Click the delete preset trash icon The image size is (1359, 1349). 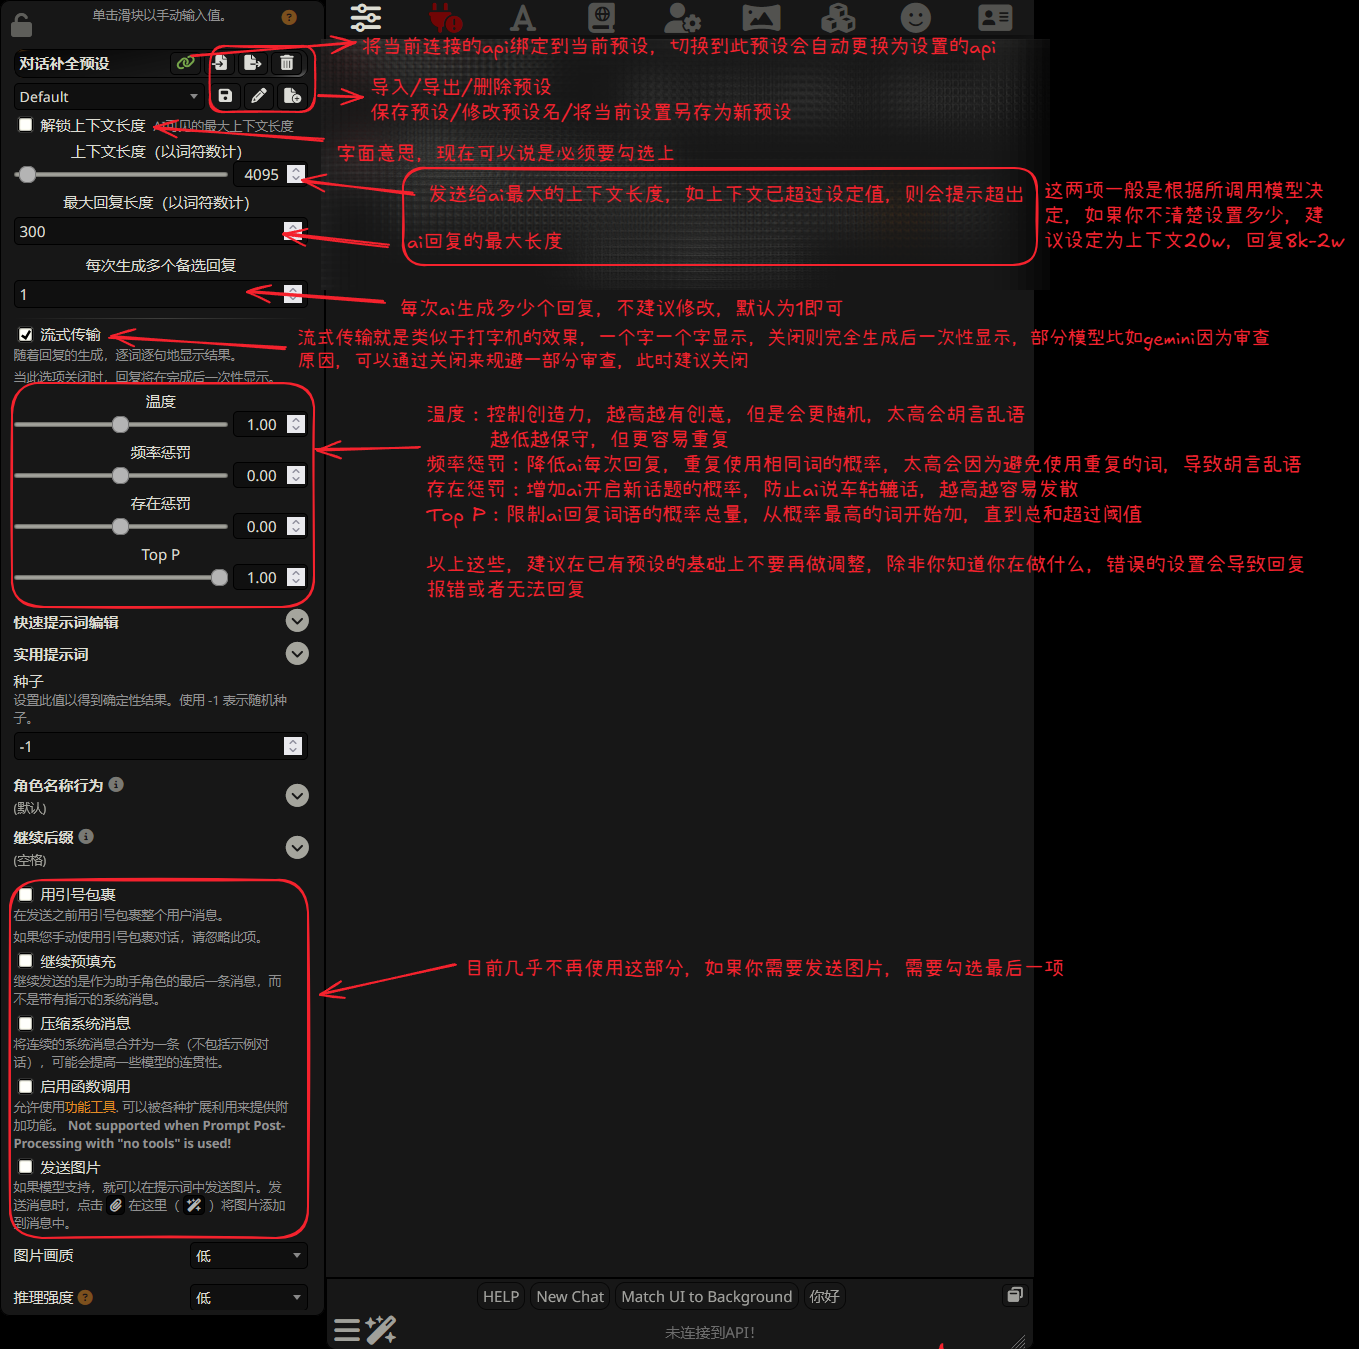[x=287, y=63]
